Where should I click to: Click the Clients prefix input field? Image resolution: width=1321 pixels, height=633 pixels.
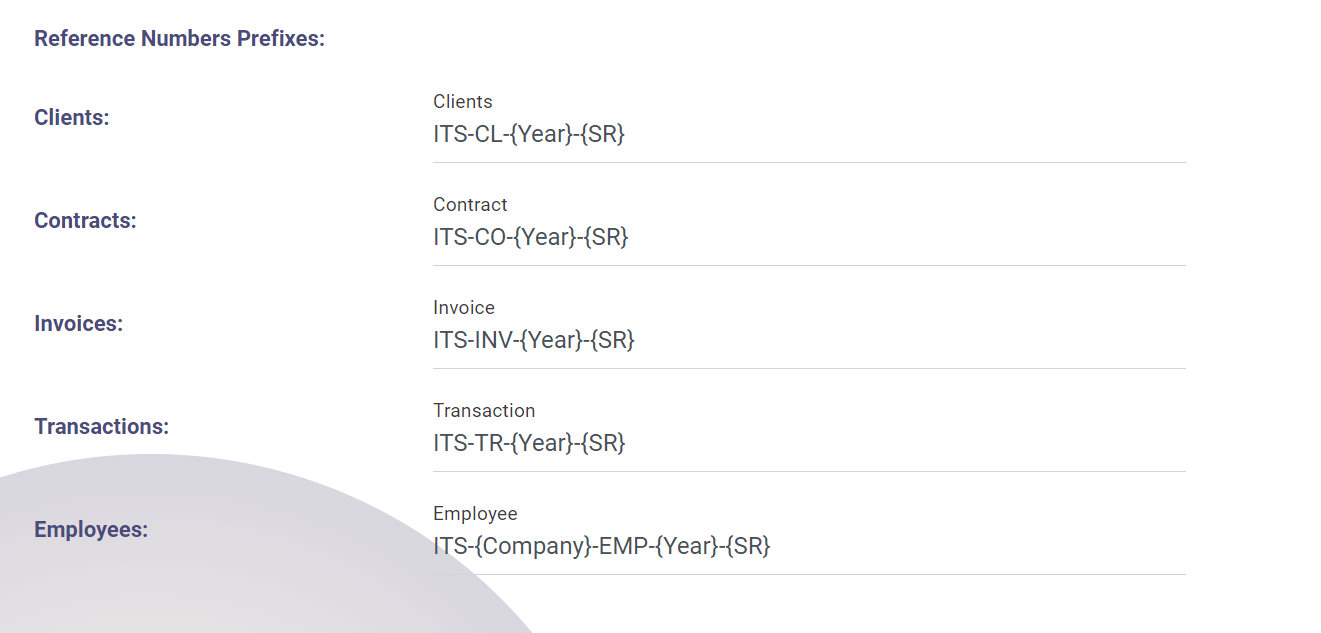808,134
